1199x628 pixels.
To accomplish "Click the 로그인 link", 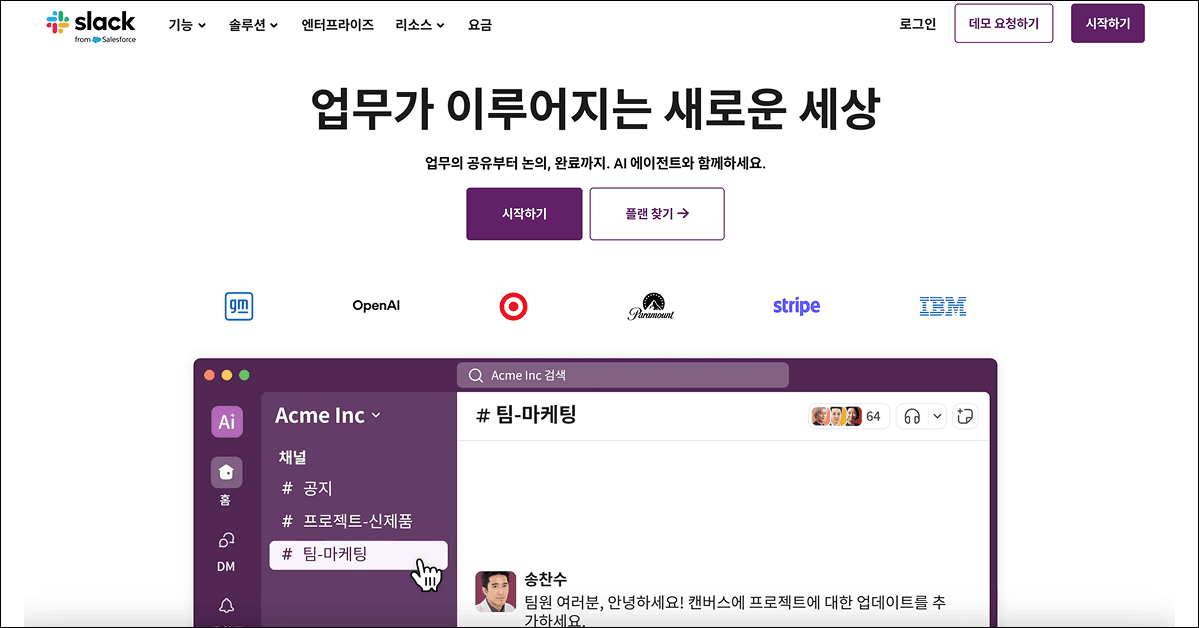I will pyautogui.click(x=918, y=24).
